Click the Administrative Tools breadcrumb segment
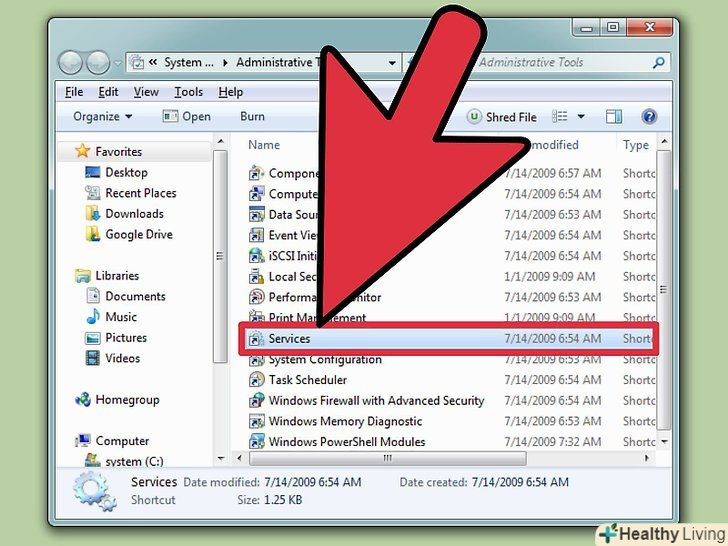Viewport: 728px width, 546px height. point(278,62)
